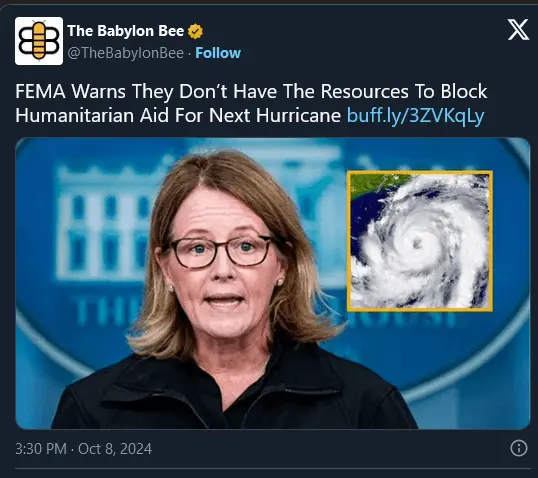
Task: Open the buff.ly/3ZVKqLy link
Action: point(416,115)
